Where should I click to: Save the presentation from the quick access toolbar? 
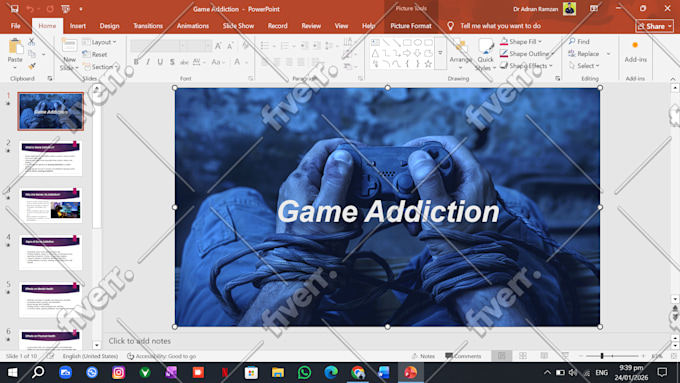tap(14, 9)
